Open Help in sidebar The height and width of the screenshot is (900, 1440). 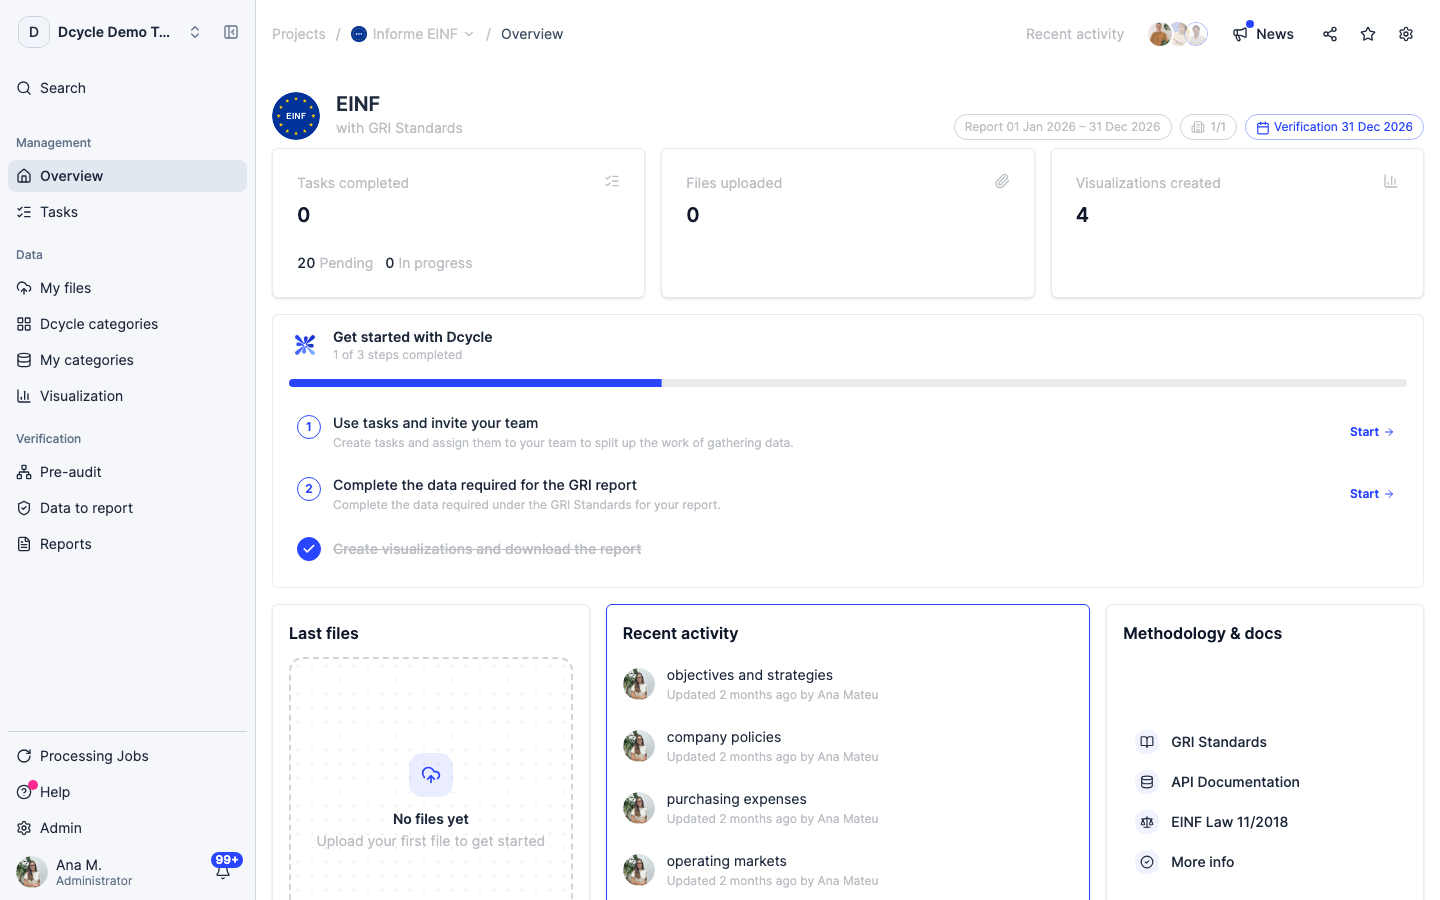click(x=127, y=792)
